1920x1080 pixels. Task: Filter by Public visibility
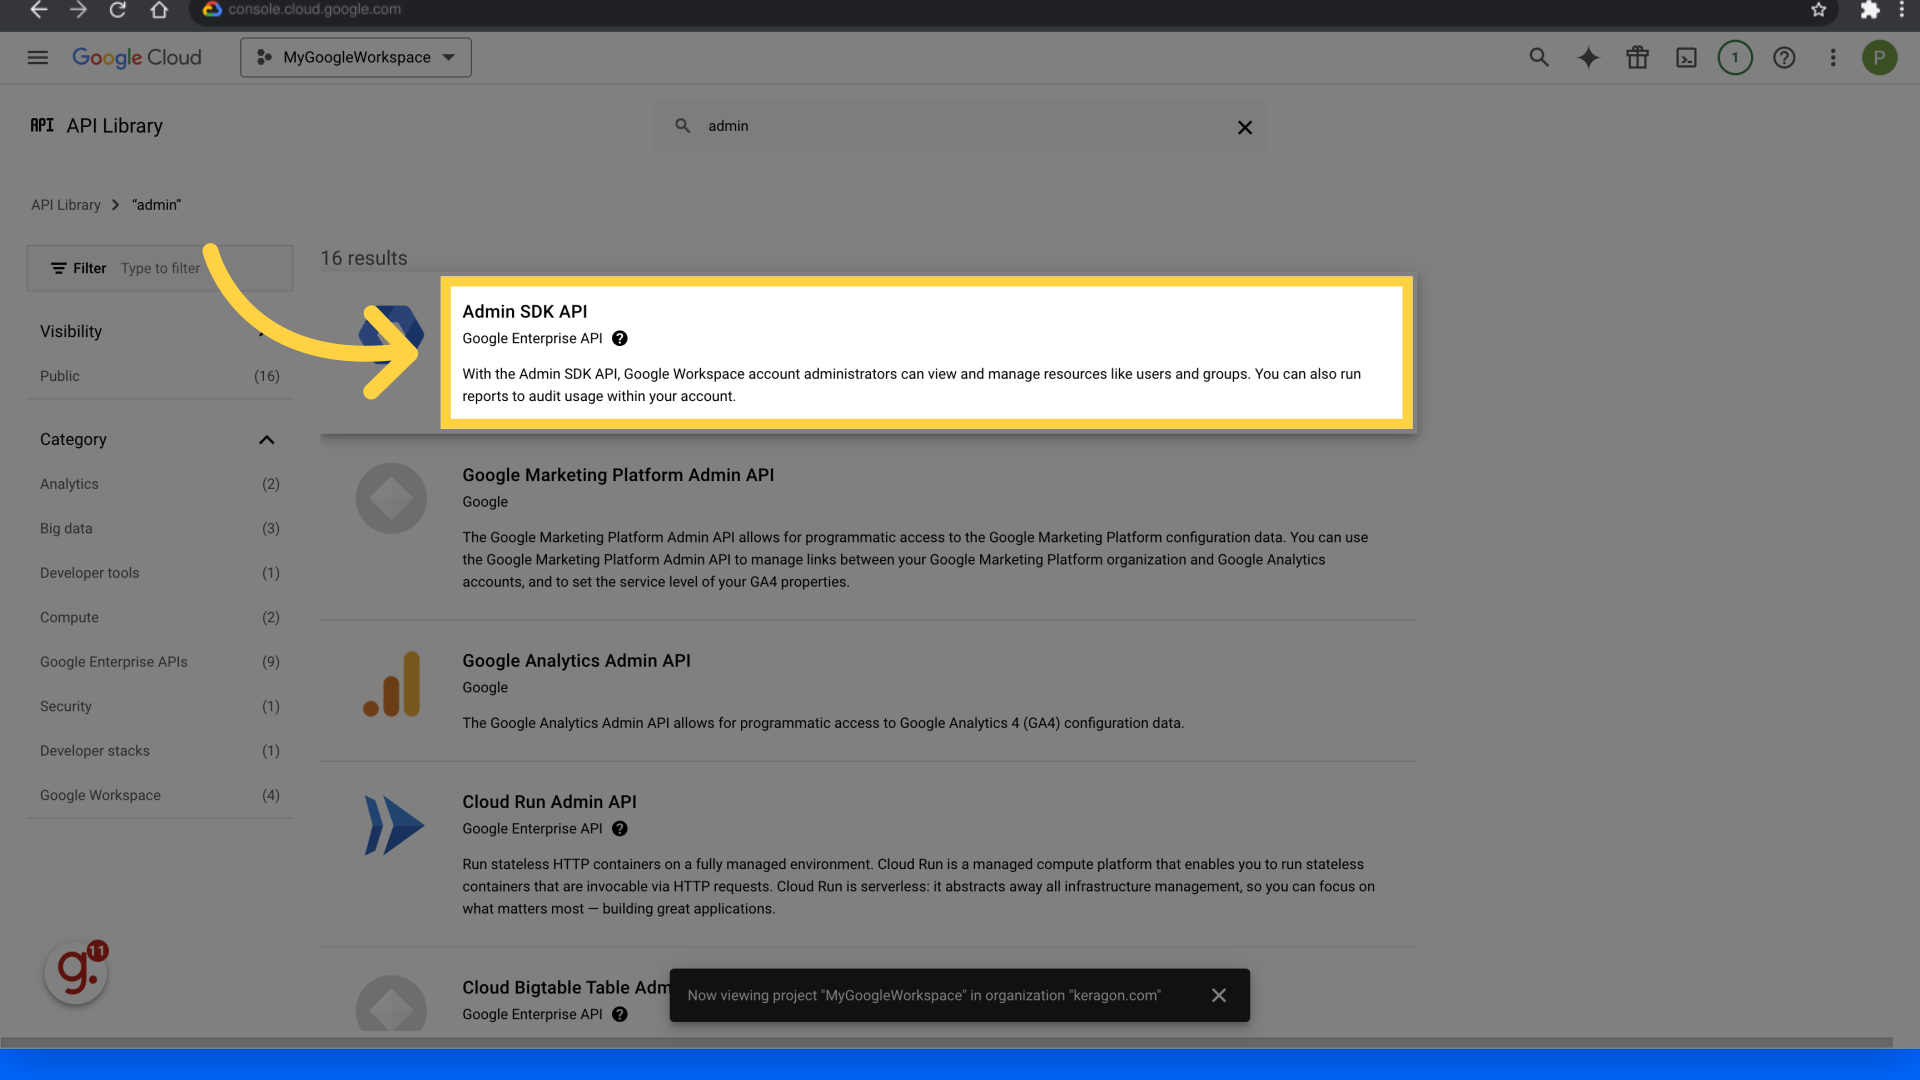(x=160, y=376)
